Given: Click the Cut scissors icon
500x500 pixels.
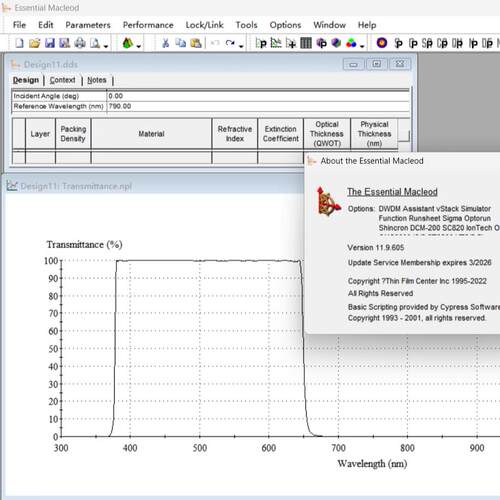Looking at the screenshot, I should 165,43.
